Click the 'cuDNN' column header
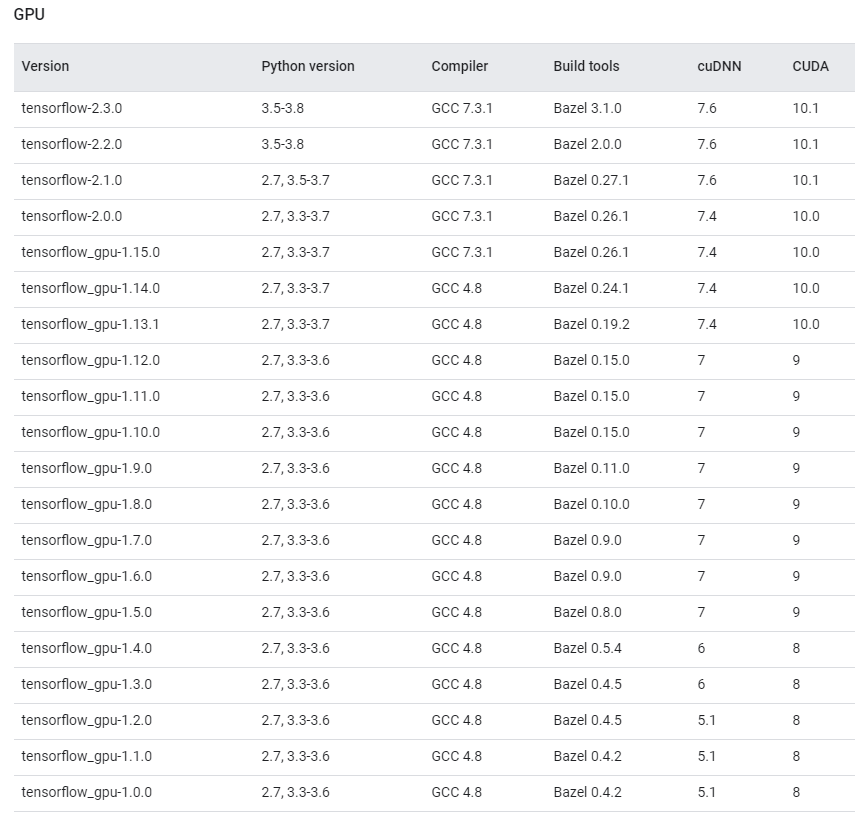This screenshot has height=816, width=855. 719,66
